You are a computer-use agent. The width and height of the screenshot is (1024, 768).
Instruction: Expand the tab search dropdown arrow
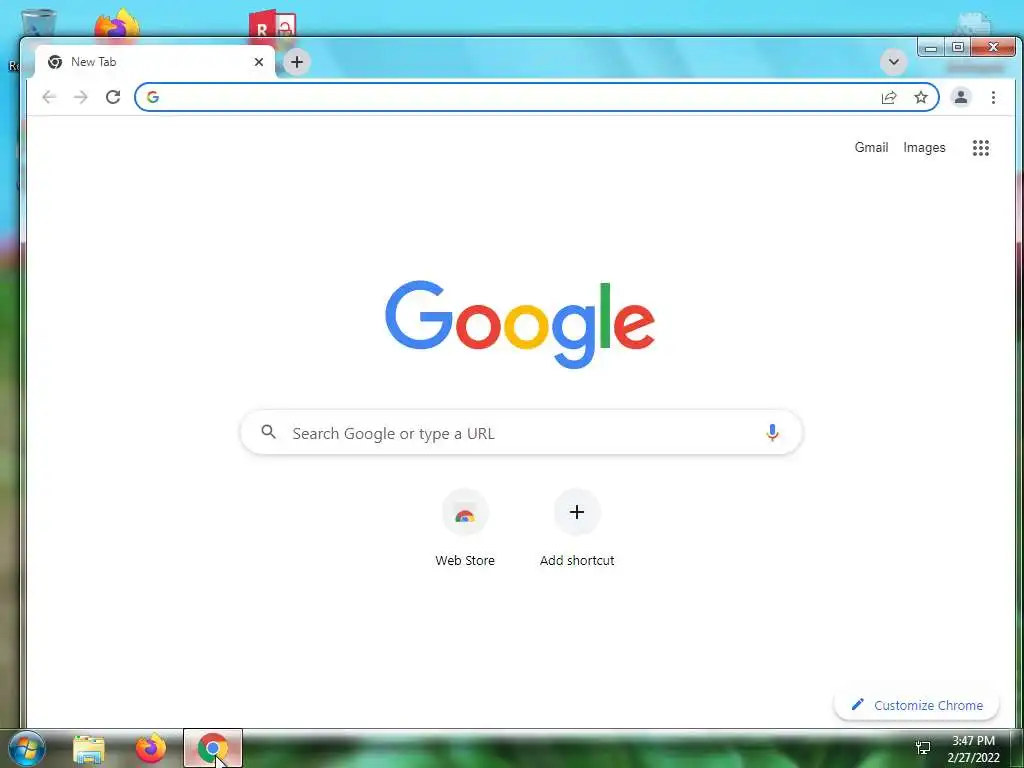(x=893, y=62)
